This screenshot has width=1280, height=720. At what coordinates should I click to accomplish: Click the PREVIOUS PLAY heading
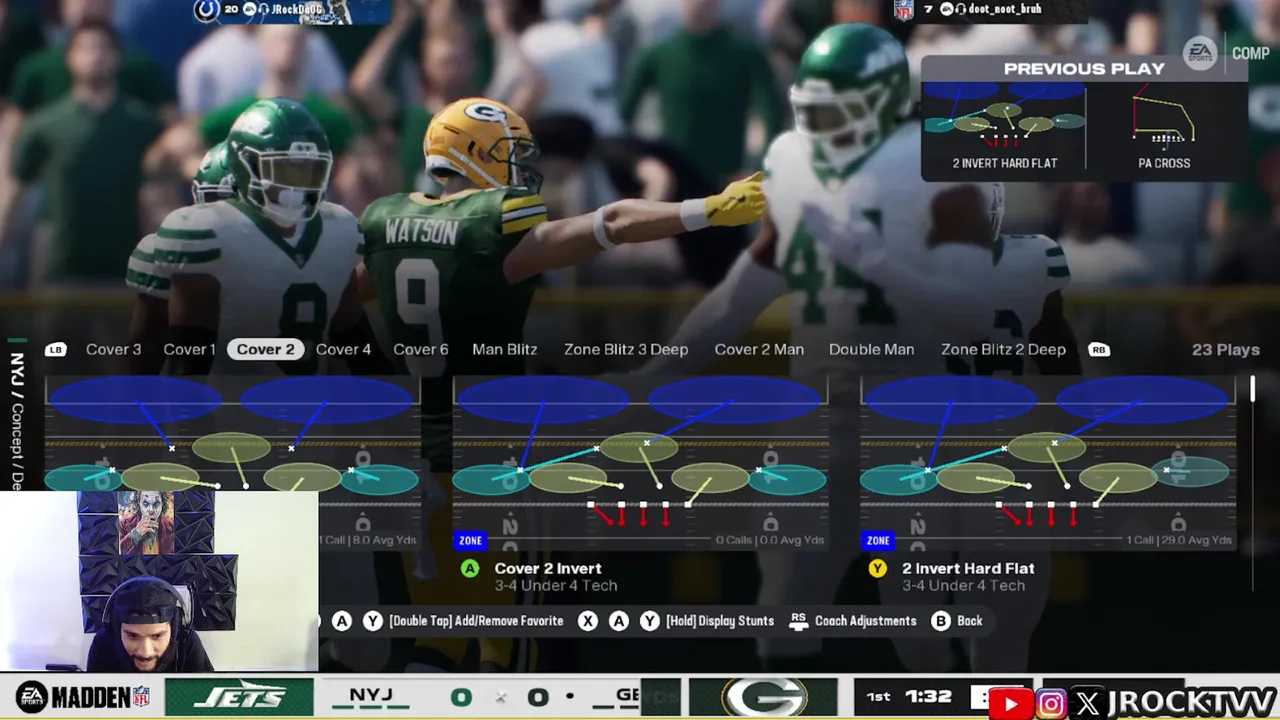click(1084, 69)
